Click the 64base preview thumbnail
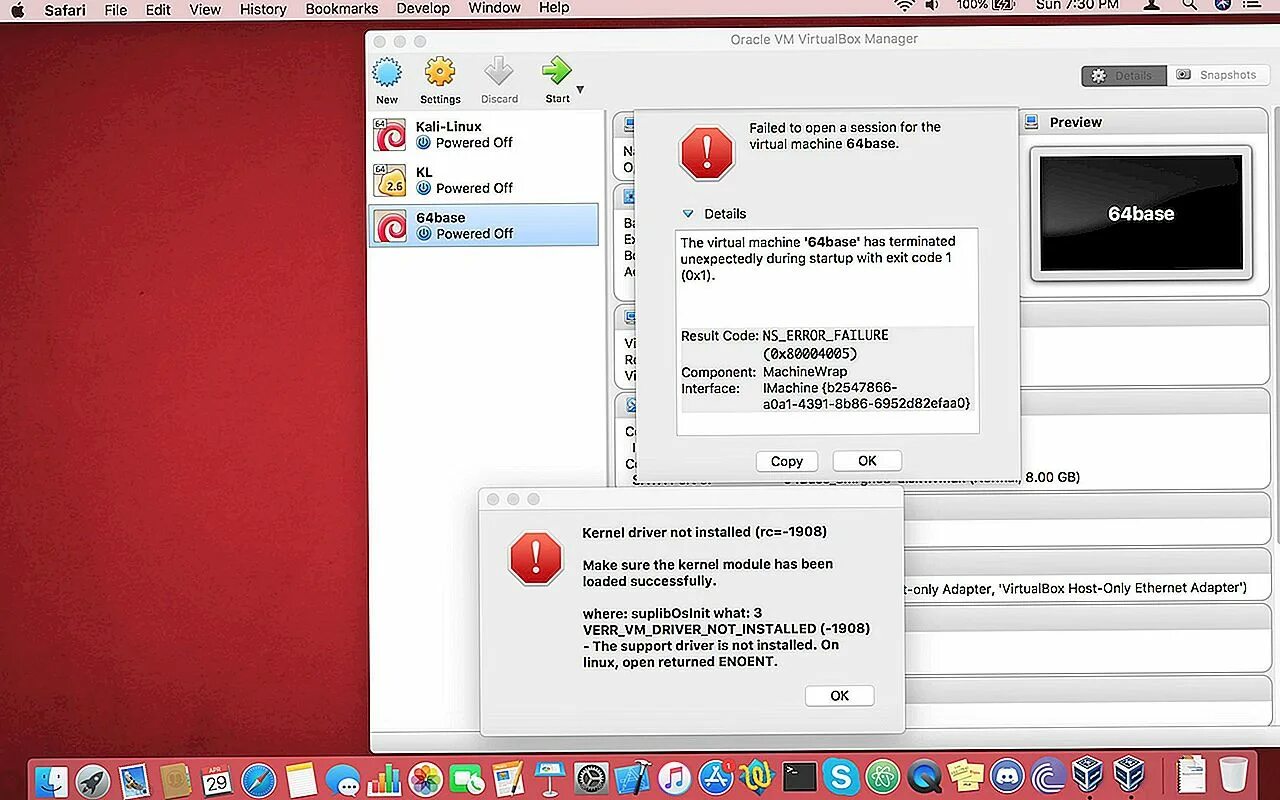1280x800 pixels. tap(1141, 213)
